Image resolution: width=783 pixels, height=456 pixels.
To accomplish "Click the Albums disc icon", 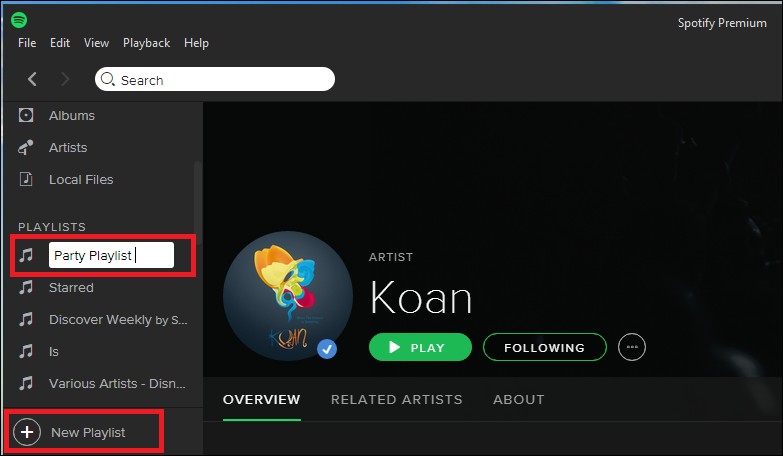I will click(26, 115).
